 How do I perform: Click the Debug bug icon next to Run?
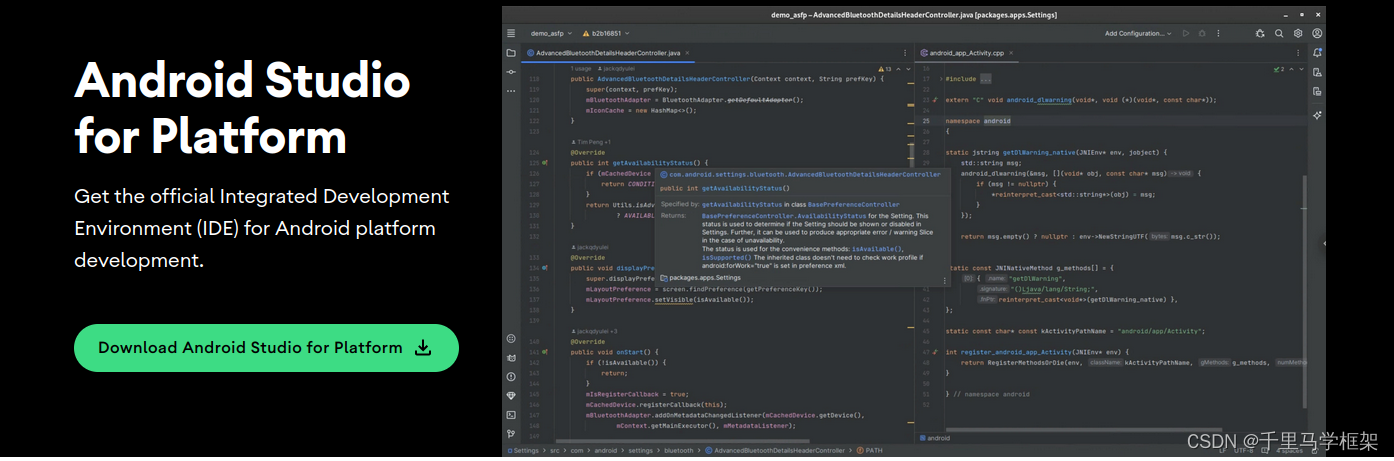point(1202,33)
